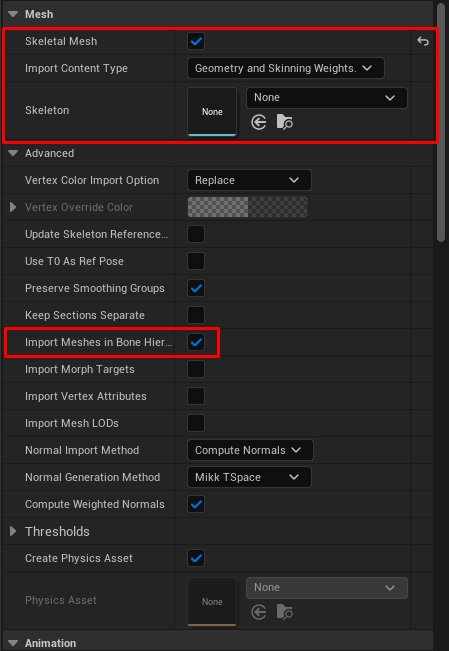Click the Import Content Type label
449x651 pixels.
76,68
